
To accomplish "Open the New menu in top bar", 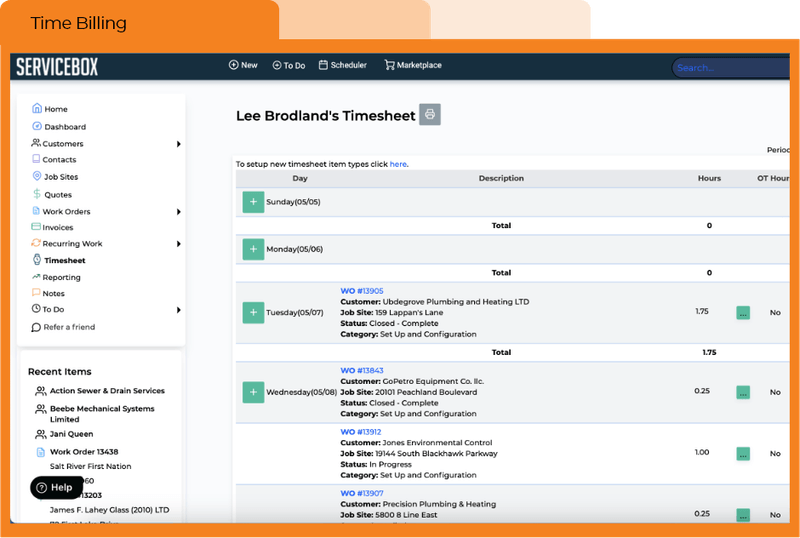I will (x=243, y=65).
